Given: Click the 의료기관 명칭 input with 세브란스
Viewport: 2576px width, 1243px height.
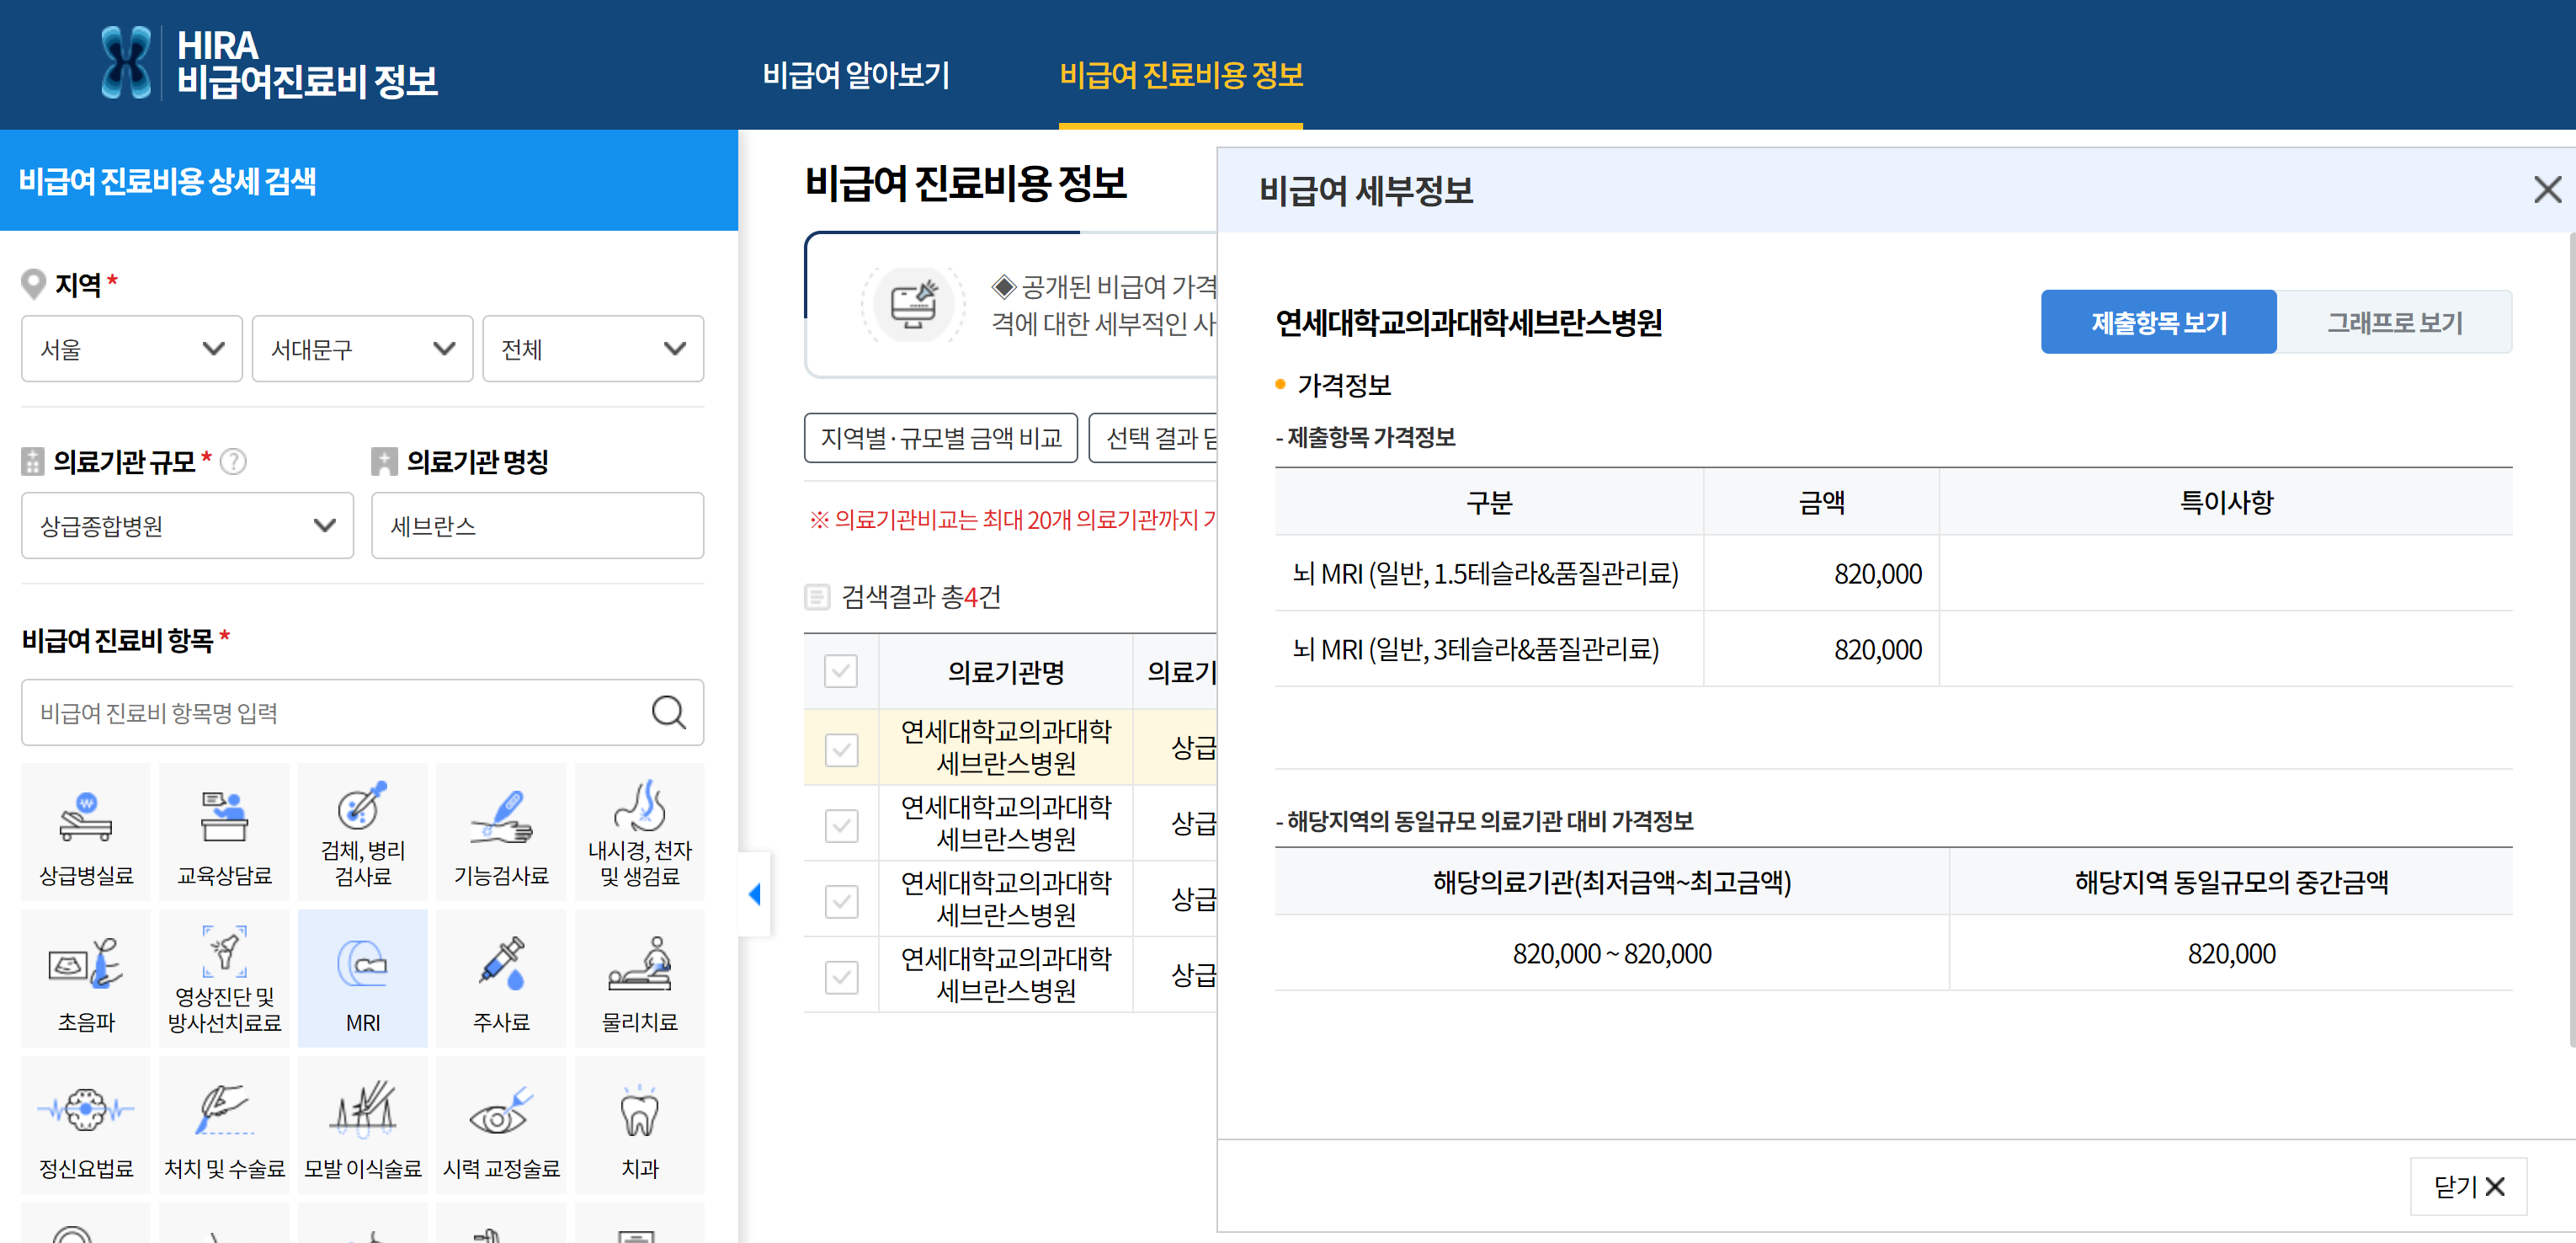Looking at the screenshot, I should 538,525.
